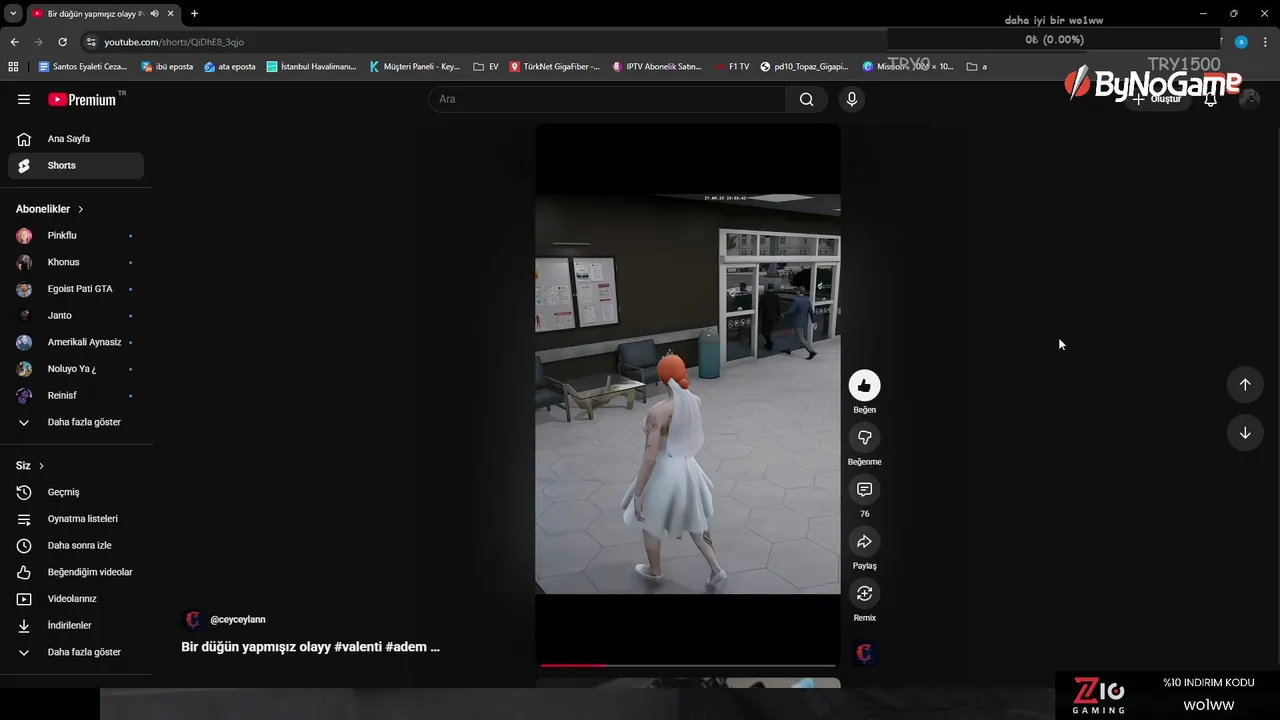Open the pd10_Topaz_Gigapi bookmark
1280x720 pixels.
pyautogui.click(x=805, y=67)
